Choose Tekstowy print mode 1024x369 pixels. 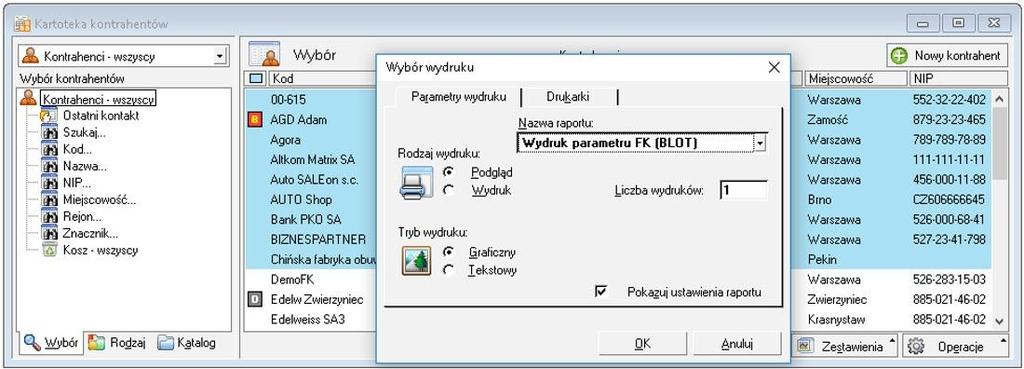pyautogui.click(x=448, y=270)
